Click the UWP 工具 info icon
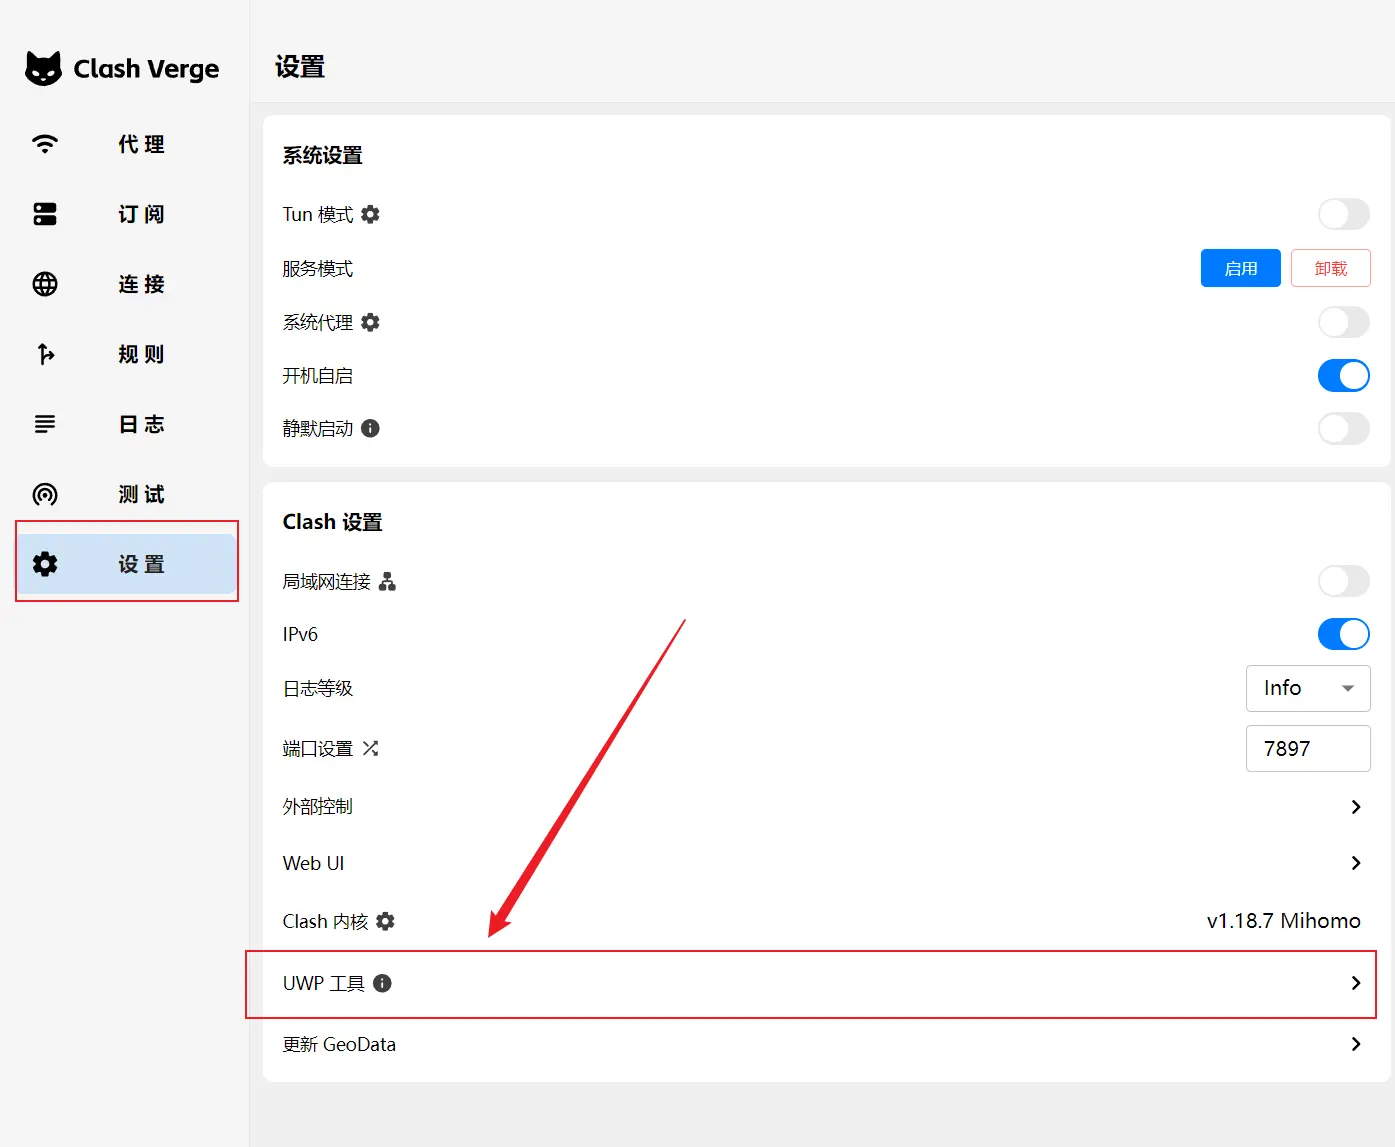1395x1147 pixels. pos(382,983)
